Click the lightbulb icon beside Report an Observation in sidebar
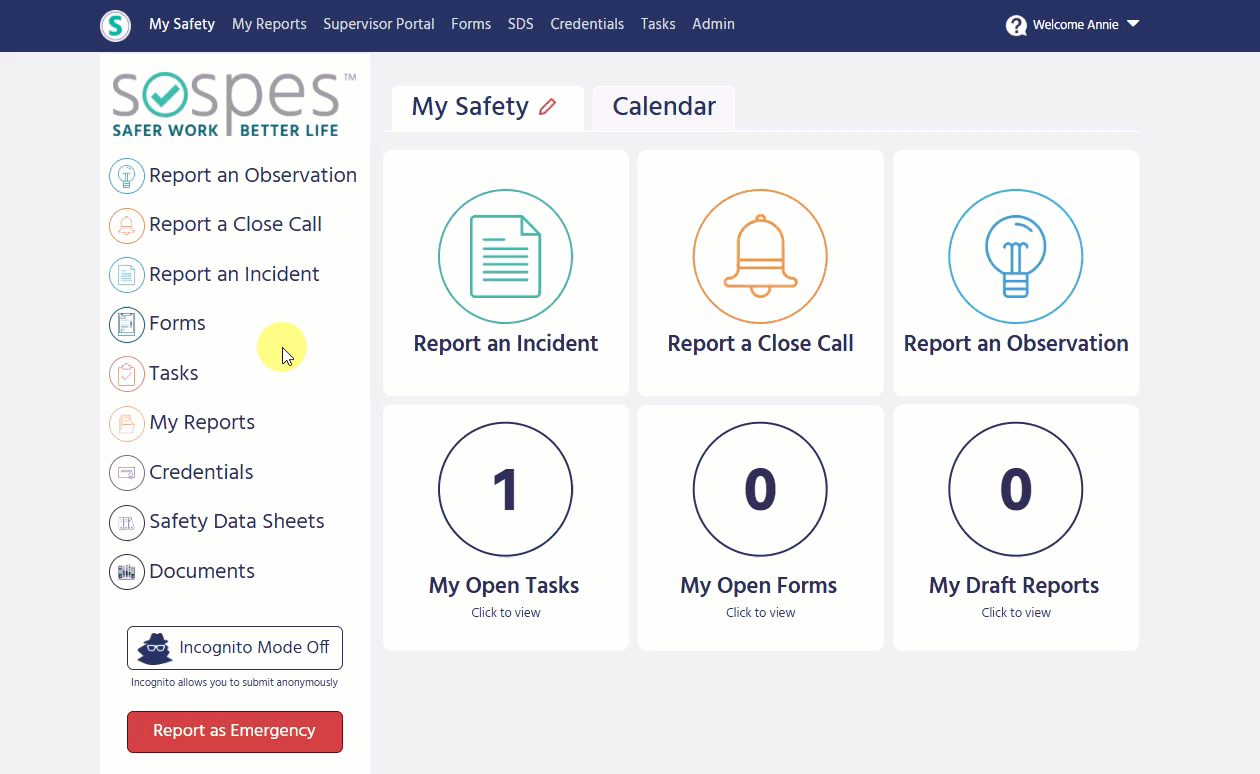Image resolution: width=1260 pixels, height=774 pixels. coord(127,176)
